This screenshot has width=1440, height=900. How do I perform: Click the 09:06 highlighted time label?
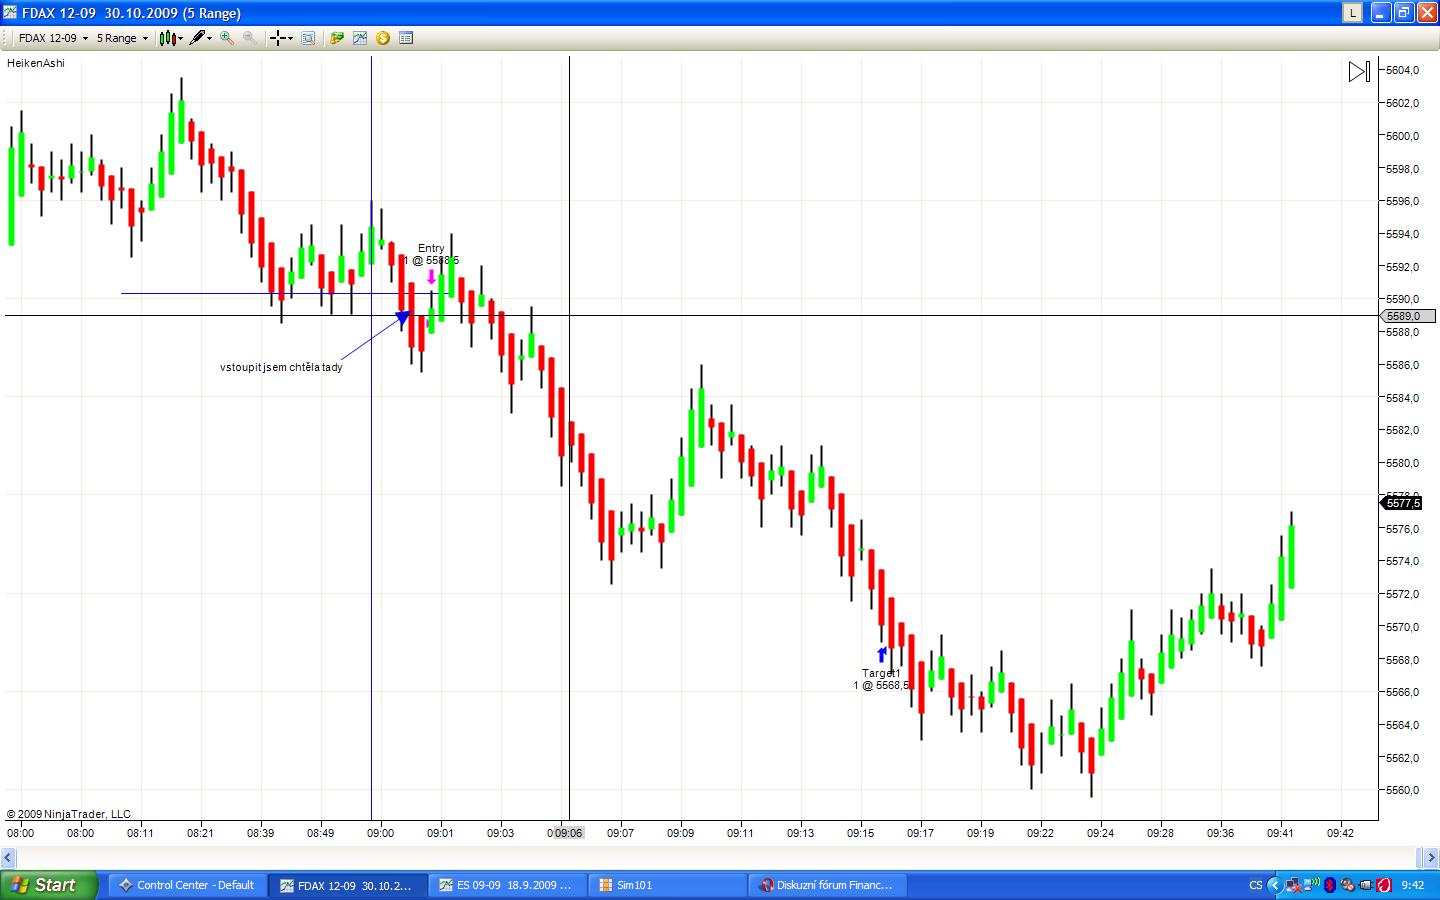568,833
